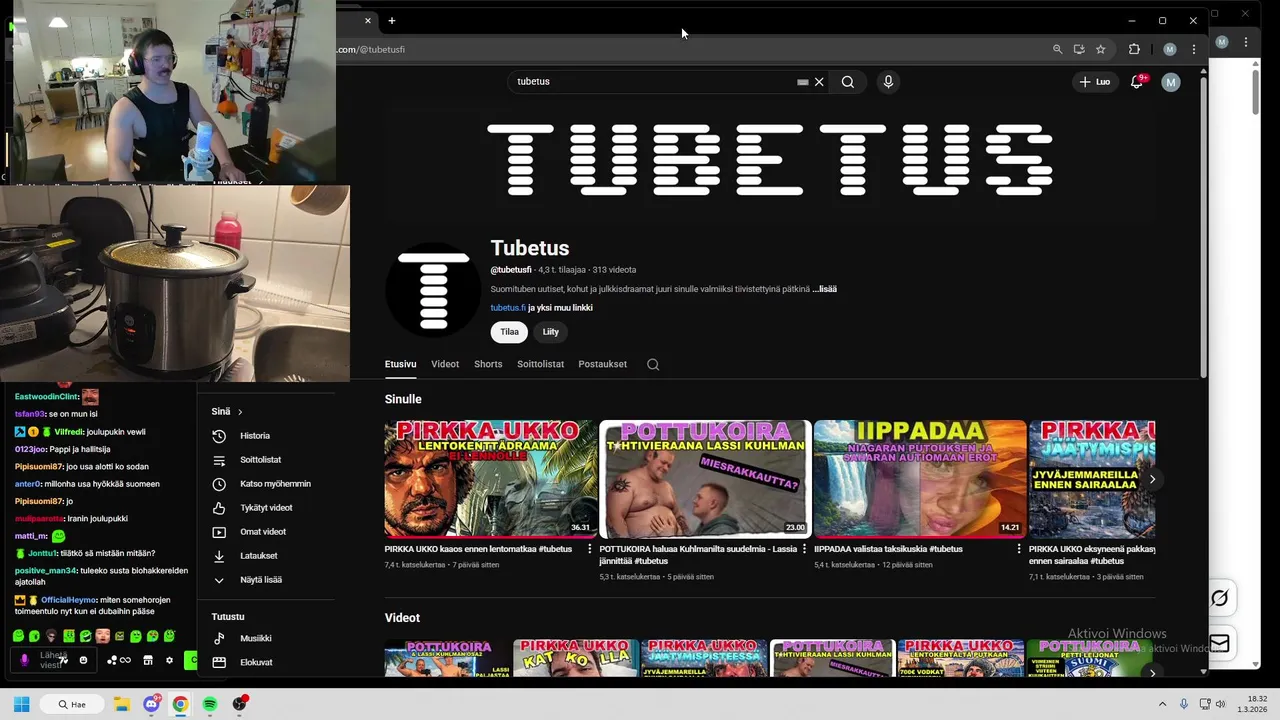Switch to Videot channel tab

(445, 364)
